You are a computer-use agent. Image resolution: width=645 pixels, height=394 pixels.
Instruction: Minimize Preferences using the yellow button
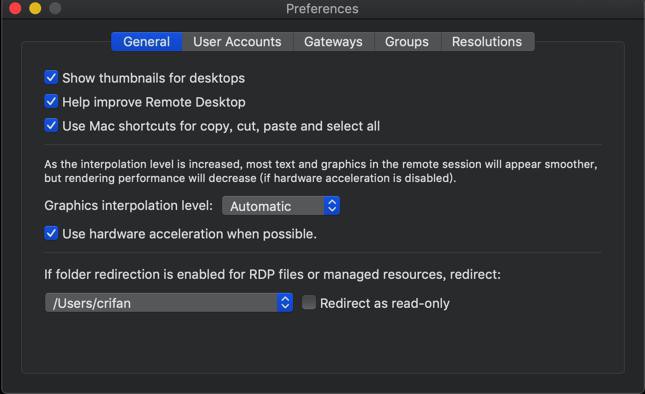coord(35,8)
